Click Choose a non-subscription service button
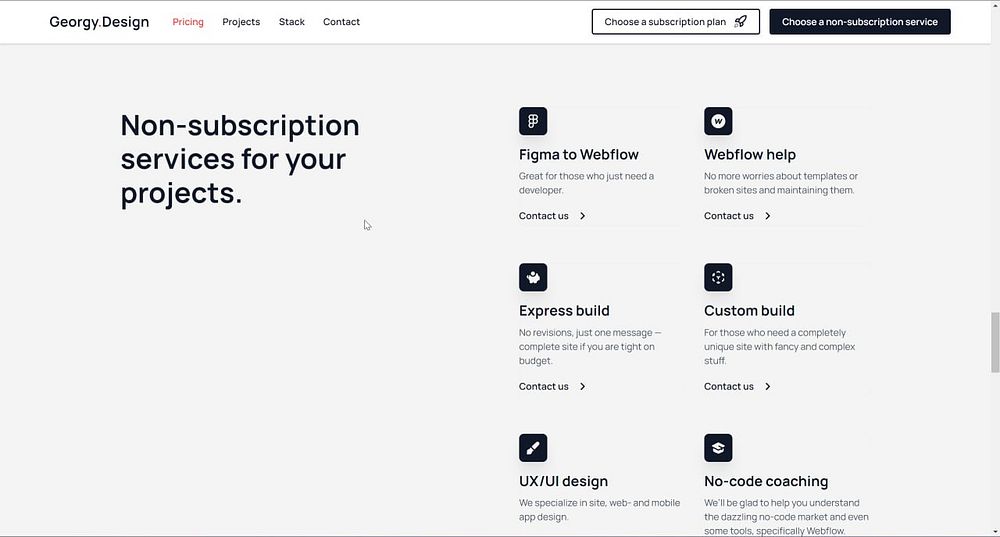Viewport: 1000px width, 537px height. pyautogui.click(x=860, y=22)
